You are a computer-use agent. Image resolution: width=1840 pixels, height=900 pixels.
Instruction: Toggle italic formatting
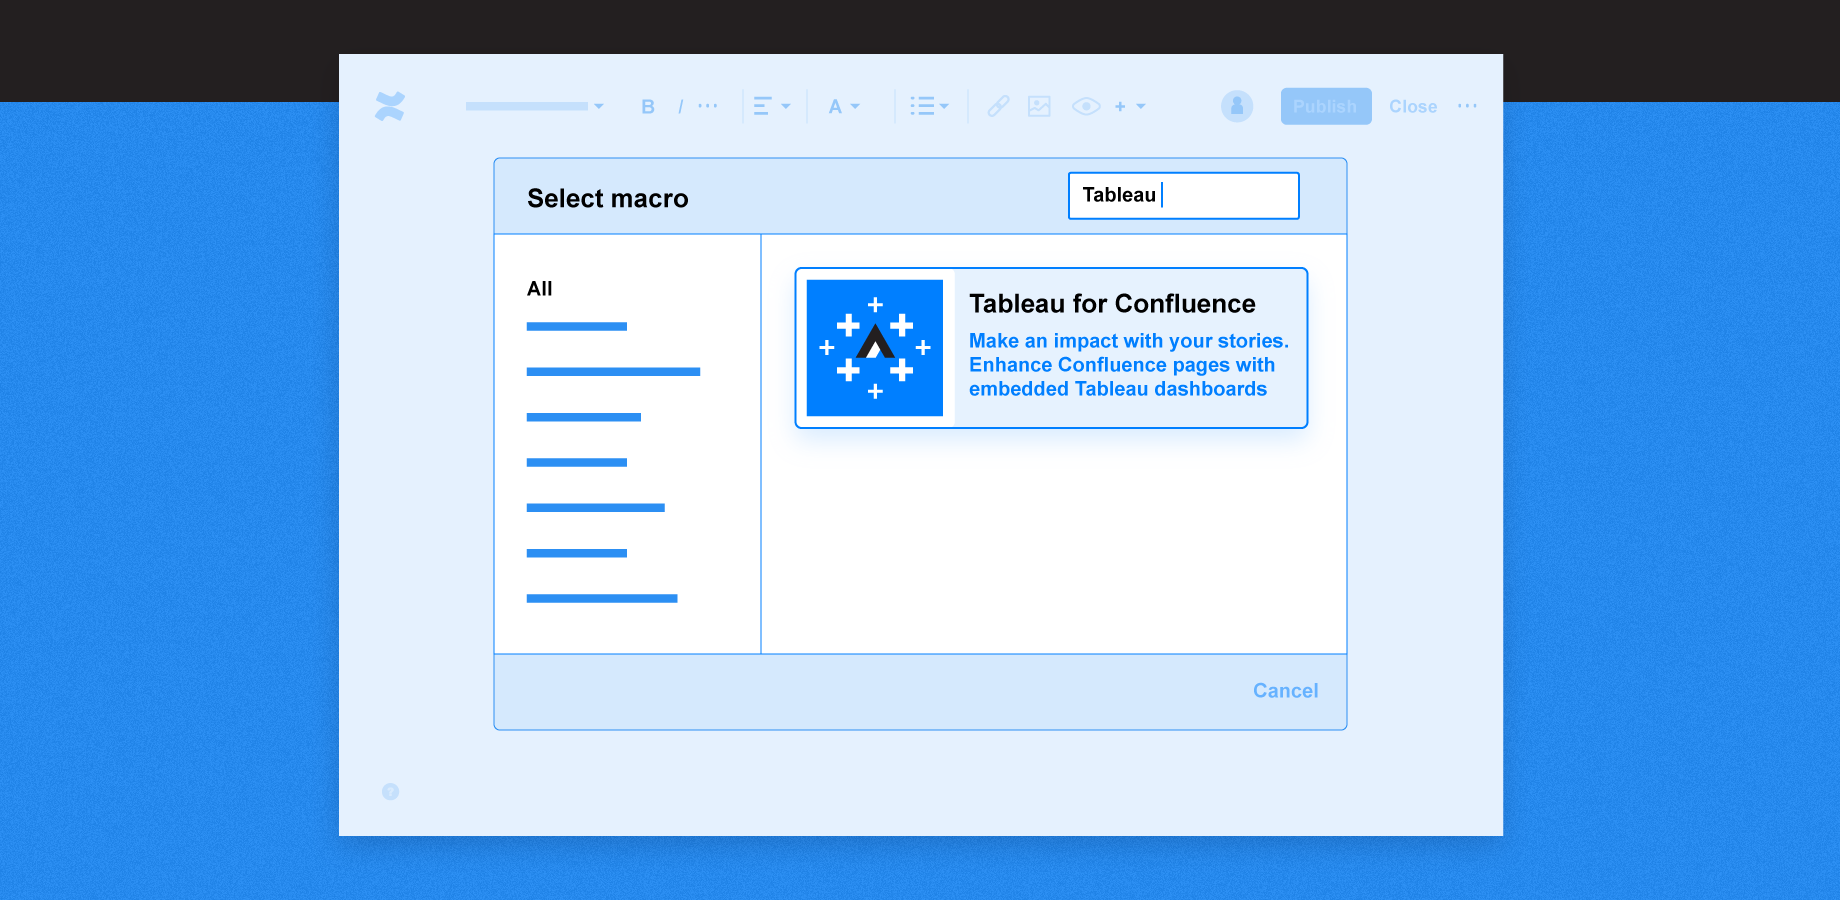click(x=680, y=106)
